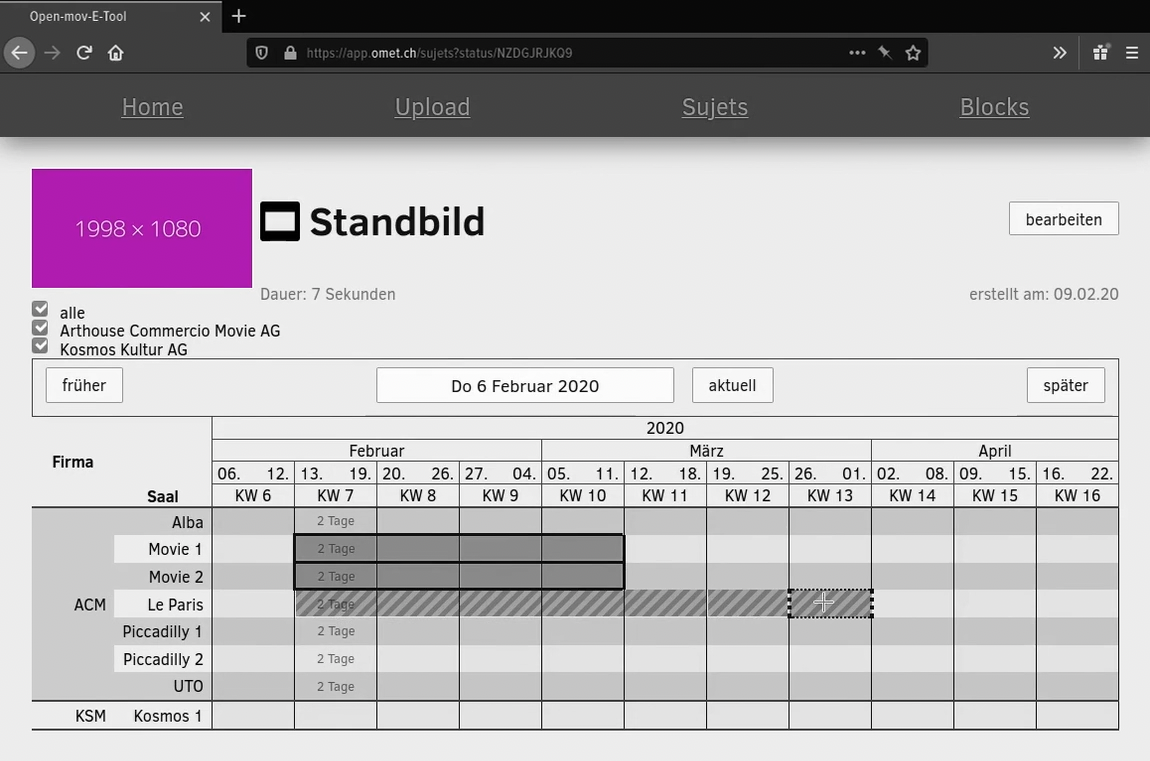Go to the Blocks navigation item
The height and width of the screenshot is (761, 1150).
[x=994, y=107]
